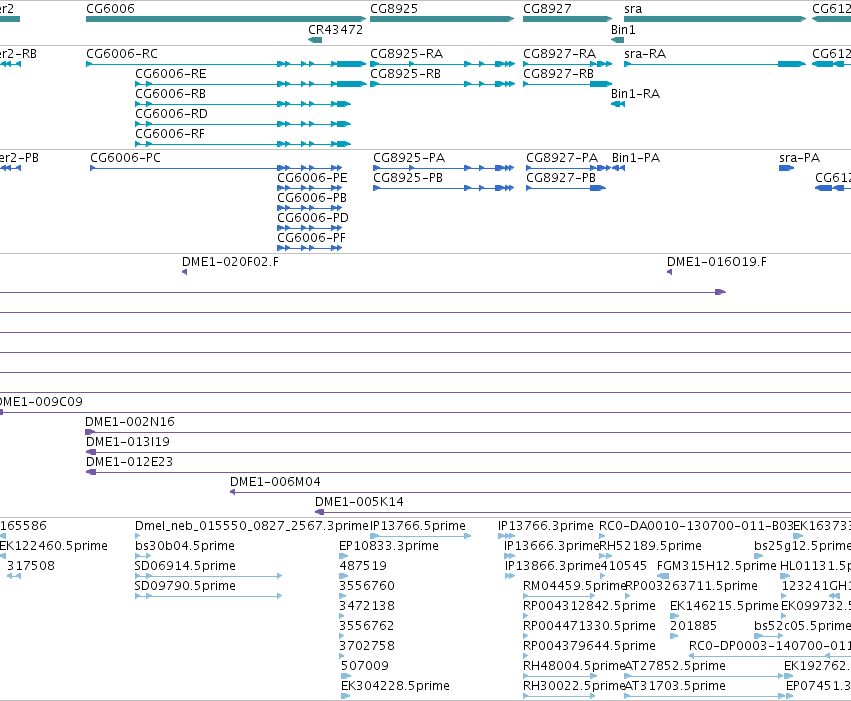Click the small CR43472 gene arrow glyph
The image size is (851, 701).
coord(315,40)
